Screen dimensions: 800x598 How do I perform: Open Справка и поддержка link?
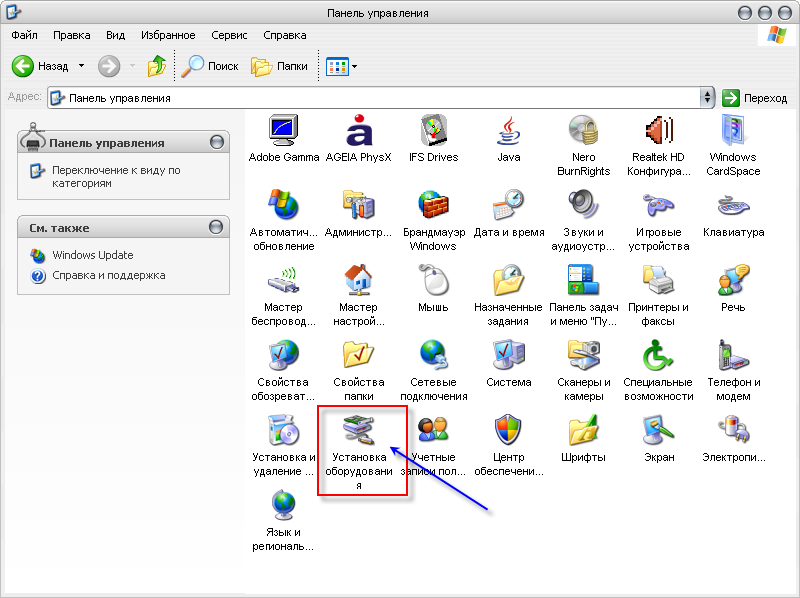(x=109, y=276)
